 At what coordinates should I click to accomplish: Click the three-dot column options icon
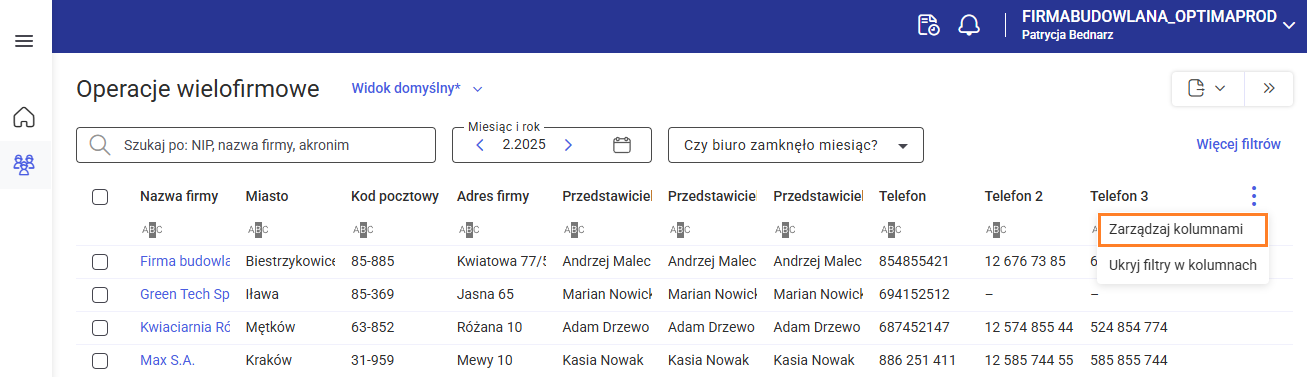pos(1254,196)
